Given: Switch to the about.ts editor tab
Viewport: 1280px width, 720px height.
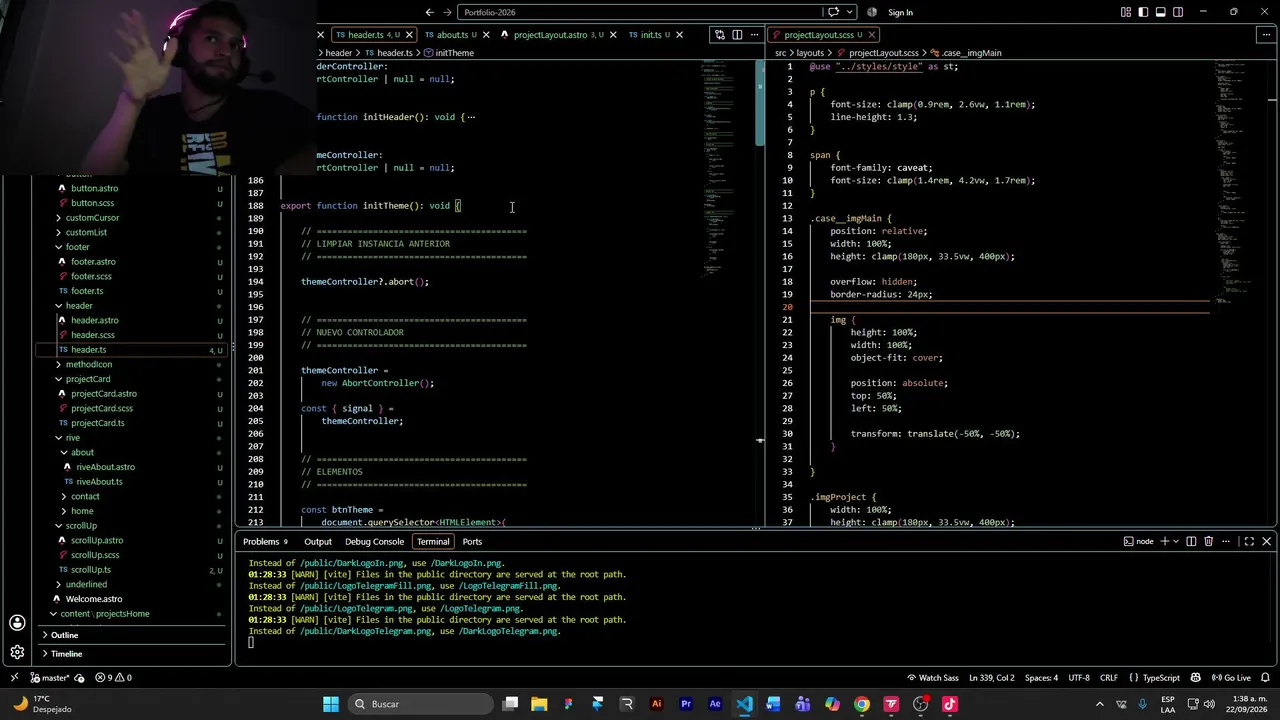Looking at the screenshot, I should [x=452, y=35].
